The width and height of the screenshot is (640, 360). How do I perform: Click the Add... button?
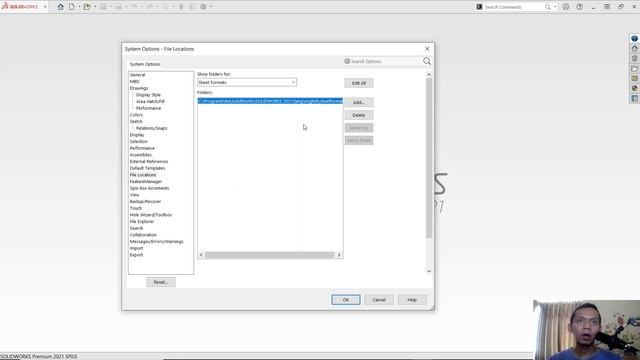(359, 102)
